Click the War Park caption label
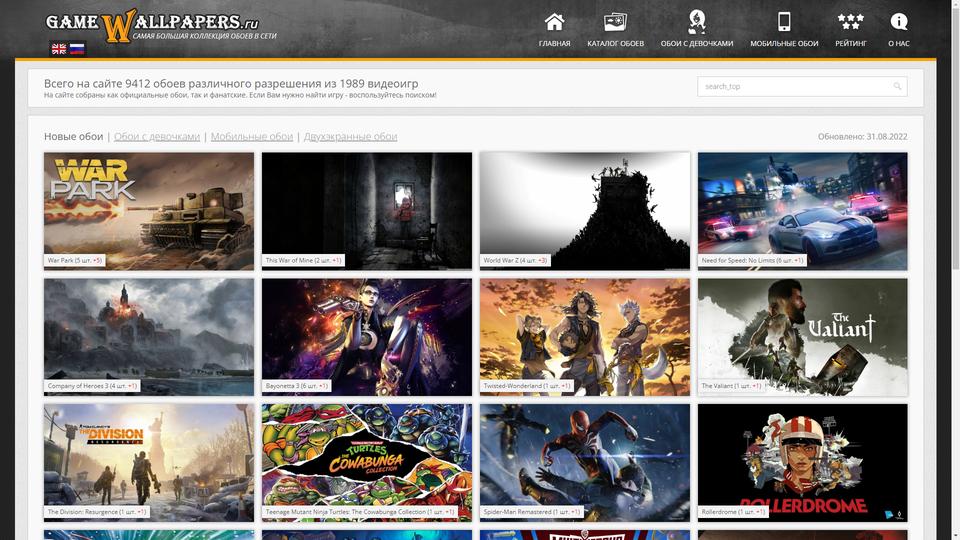 click(75, 260)
